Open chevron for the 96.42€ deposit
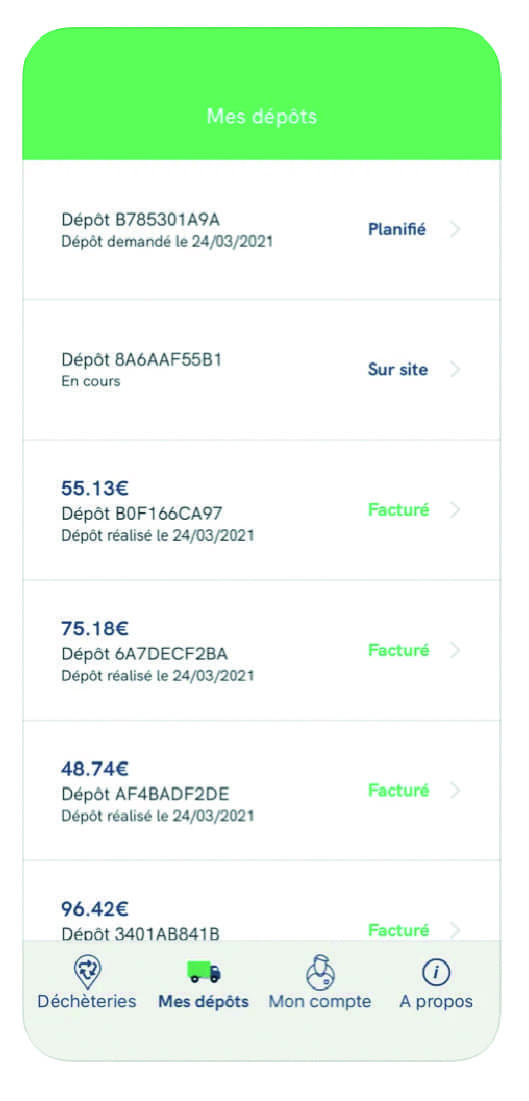This screenshot has width=529, height=1101. coord(455,930)
